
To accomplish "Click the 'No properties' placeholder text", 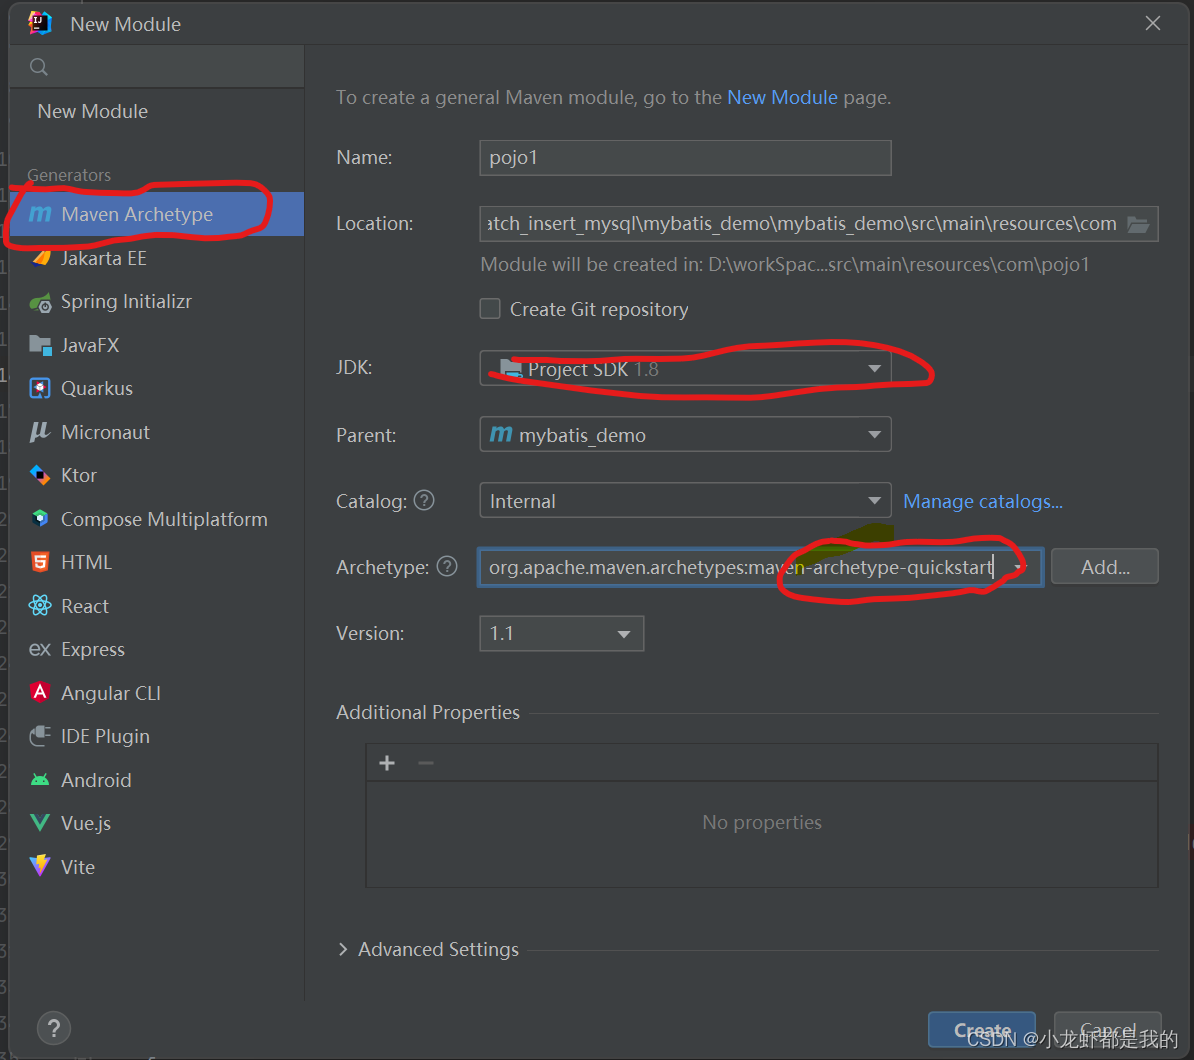I will coord(761,822).
